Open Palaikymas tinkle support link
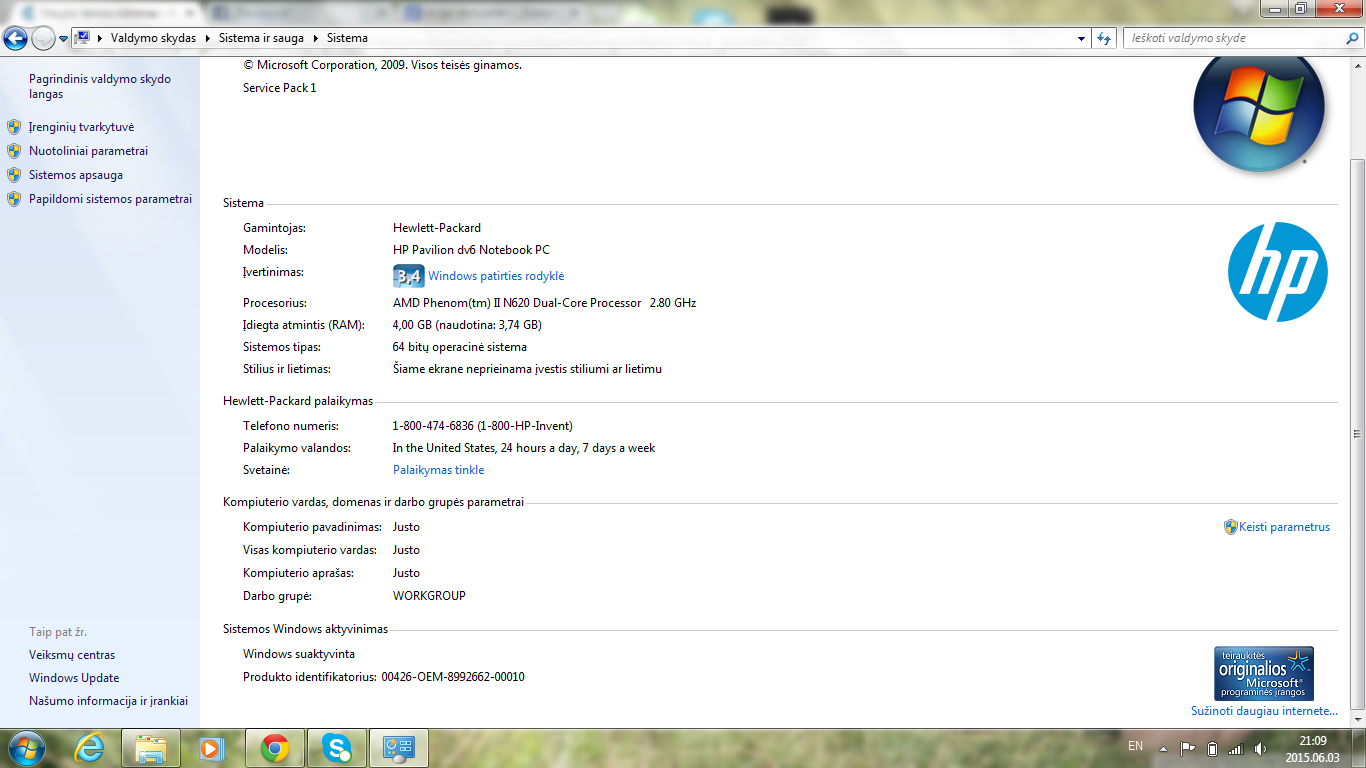The image size is (1366, 768). tap(438, 470)
